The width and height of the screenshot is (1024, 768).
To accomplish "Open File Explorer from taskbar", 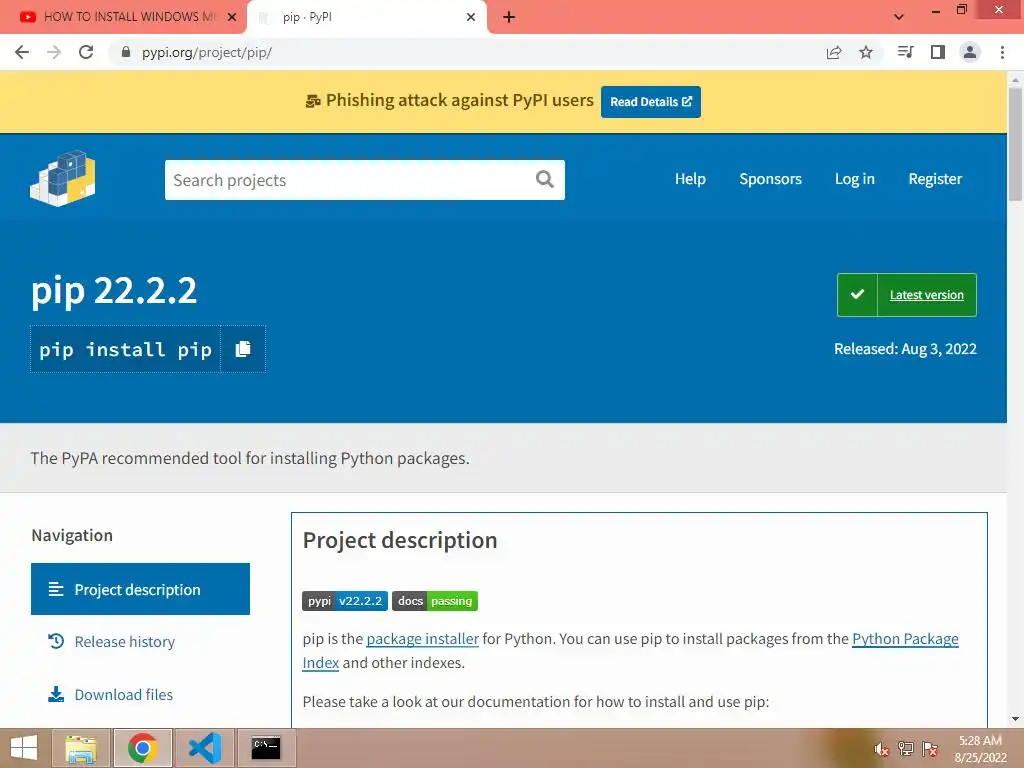I will click(x=80, y=748).
